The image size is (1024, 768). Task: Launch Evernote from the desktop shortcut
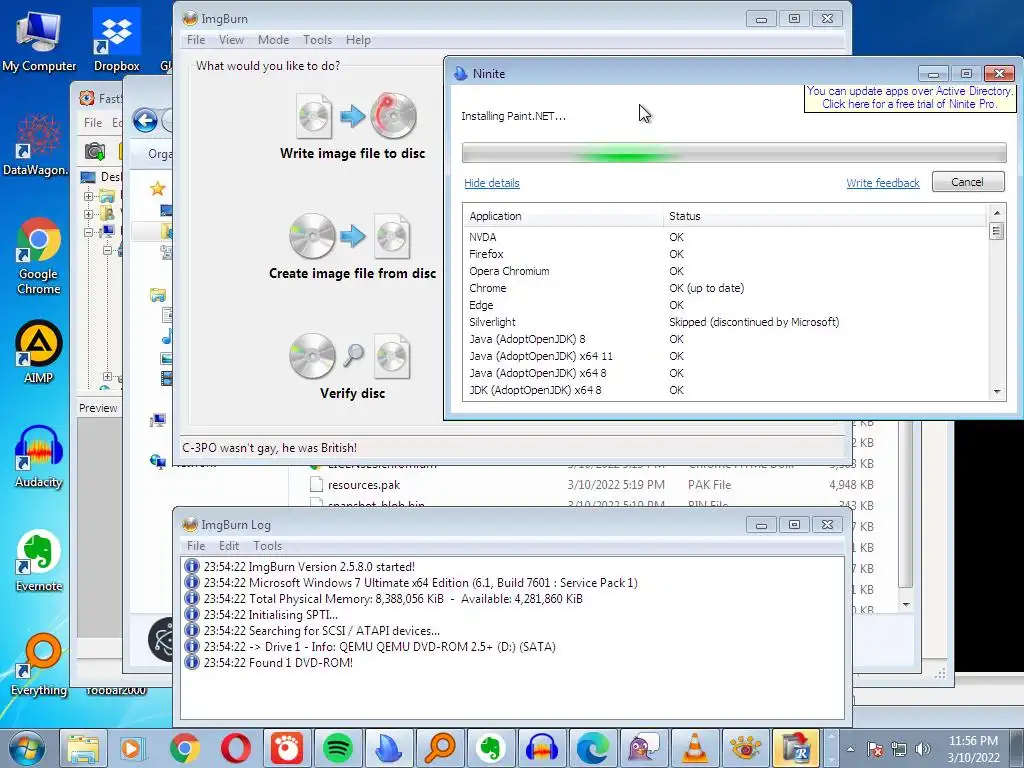coord(39,560)
